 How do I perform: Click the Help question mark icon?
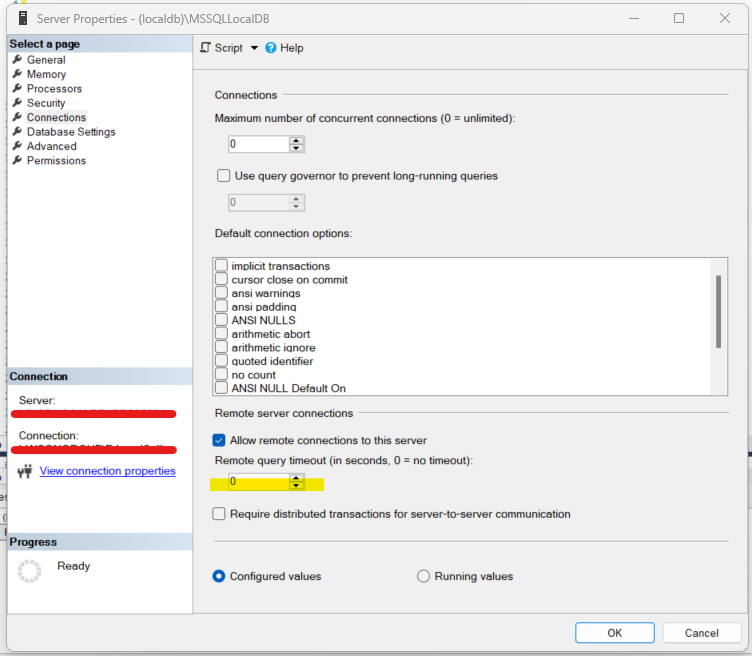(270, 47)
